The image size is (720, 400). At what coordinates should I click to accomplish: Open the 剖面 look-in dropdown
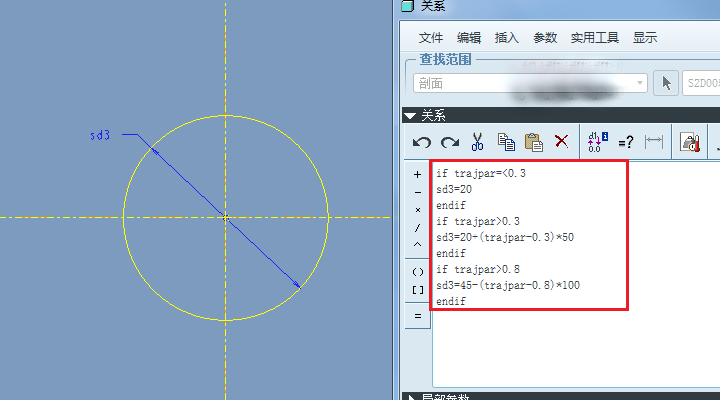point(529,83)
